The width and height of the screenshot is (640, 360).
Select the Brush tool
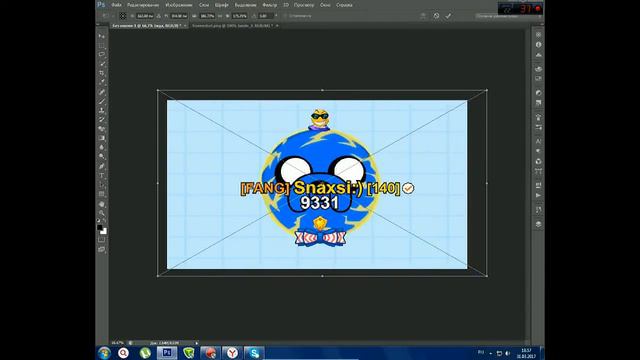(x=101, y=101)
